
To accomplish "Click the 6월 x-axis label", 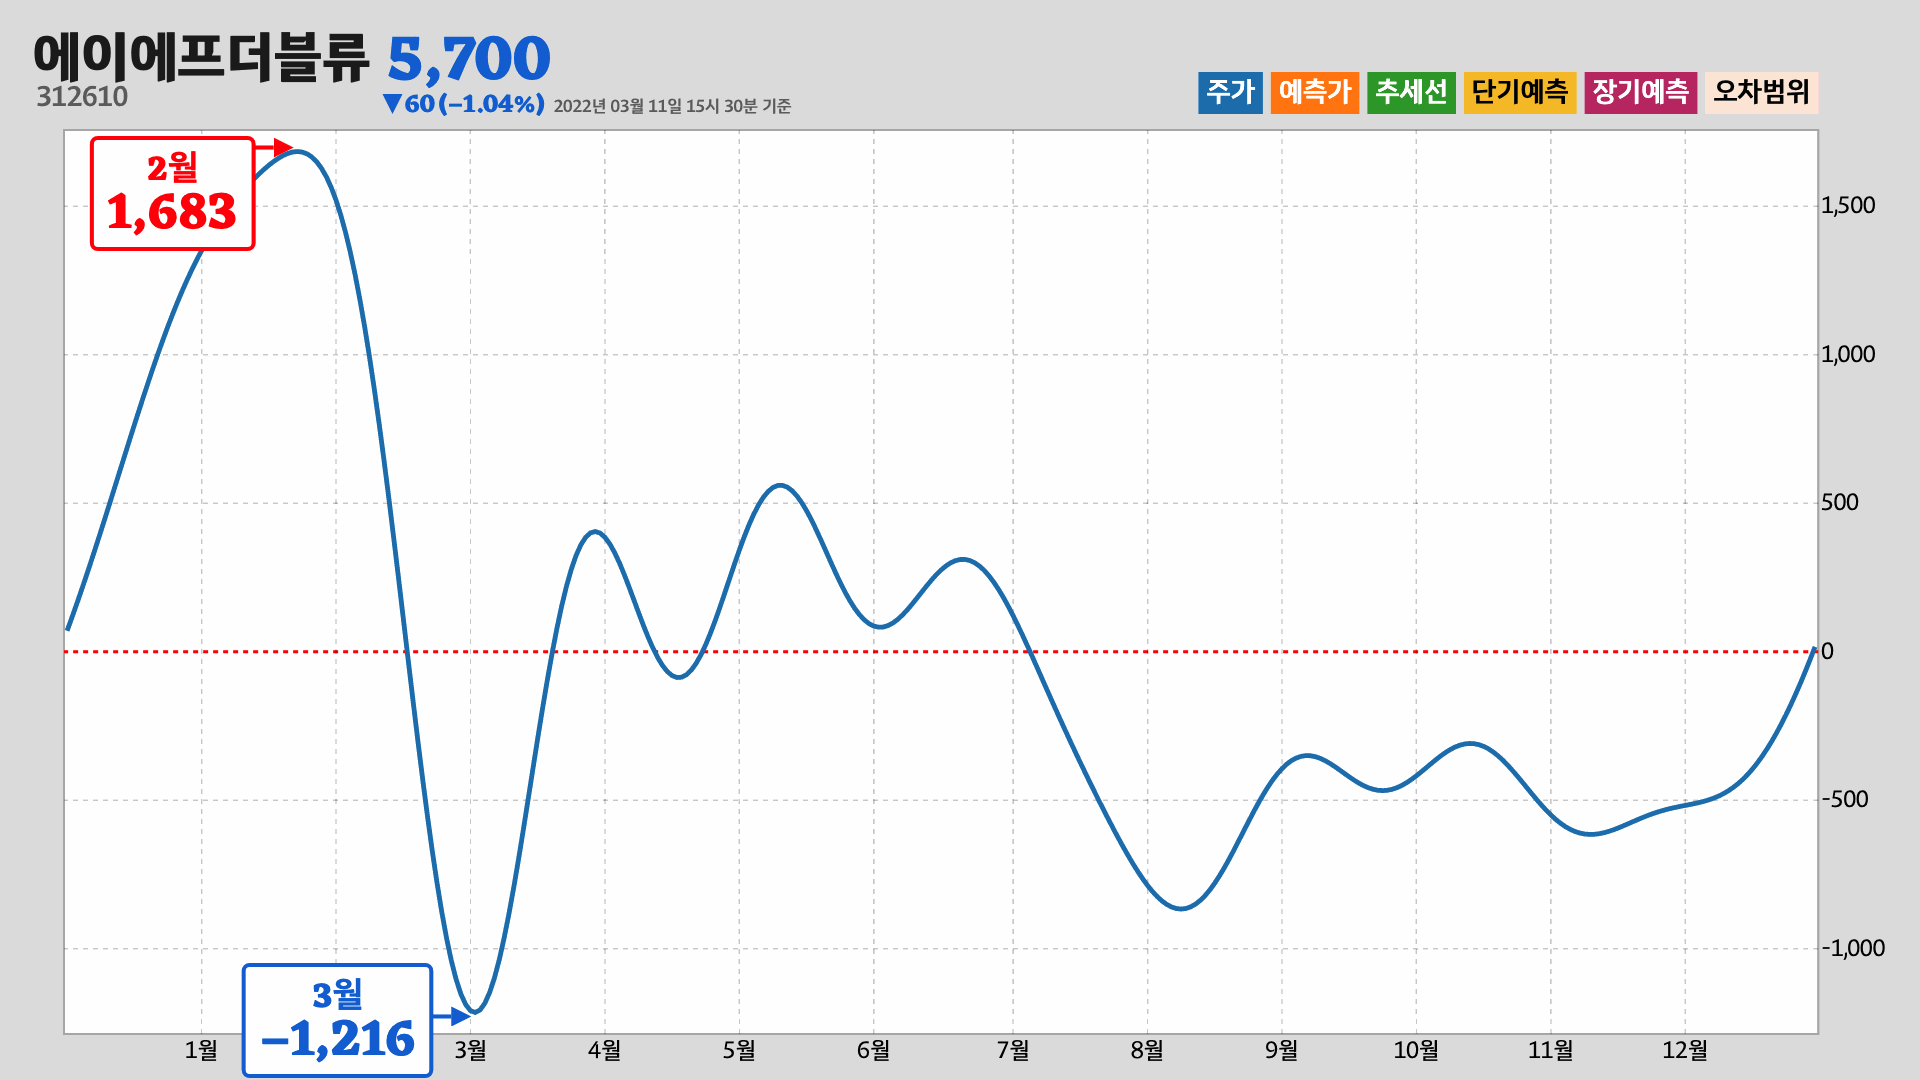I will point(873,1050).
